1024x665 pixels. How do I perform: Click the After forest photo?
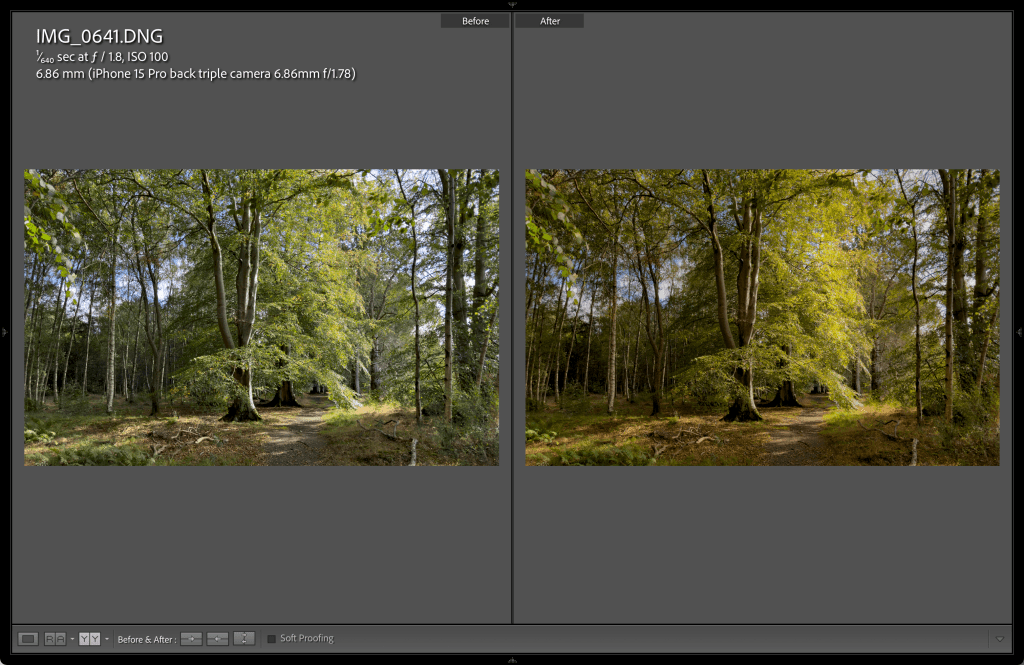tap(762, 317)
